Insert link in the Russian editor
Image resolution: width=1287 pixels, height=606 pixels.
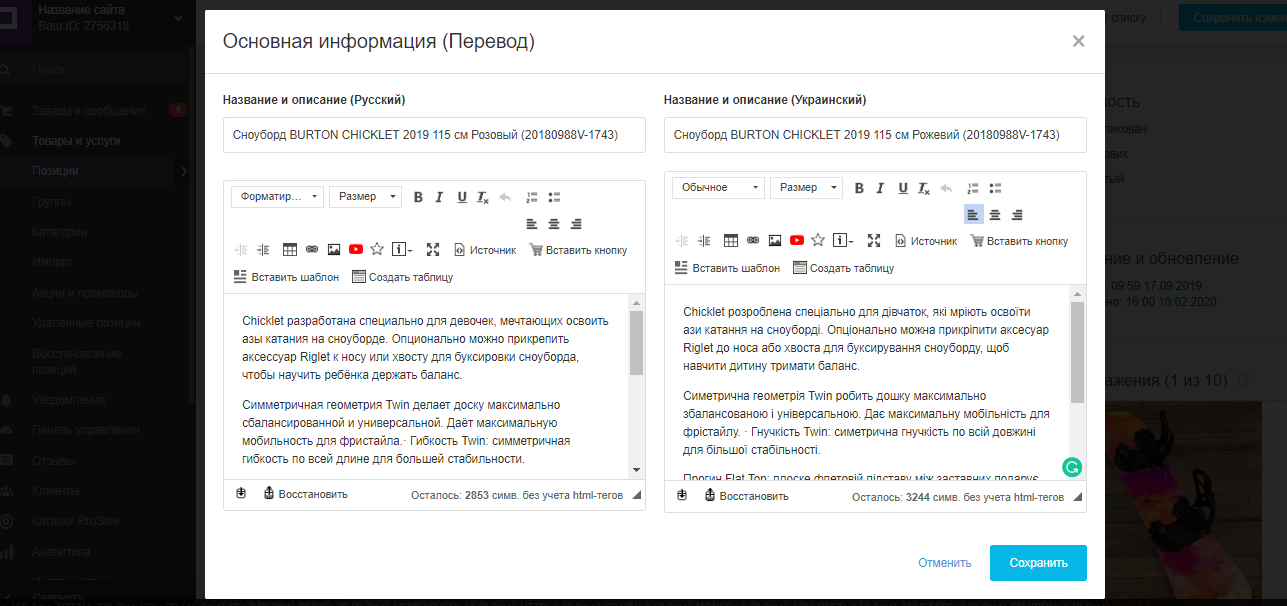312,250
